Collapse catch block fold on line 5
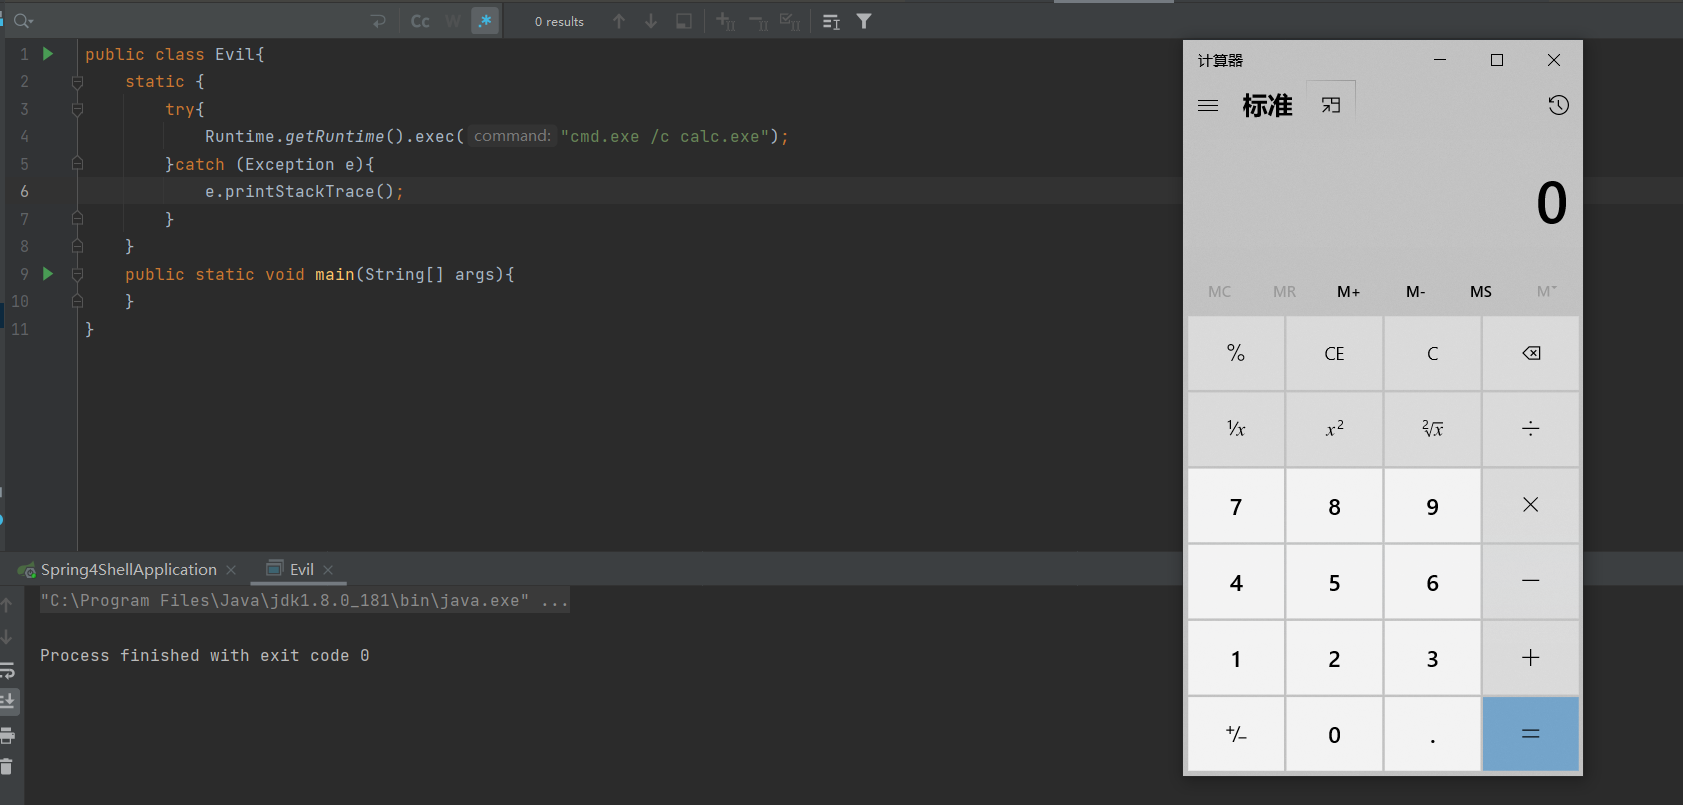 click(x=77, y=164)
